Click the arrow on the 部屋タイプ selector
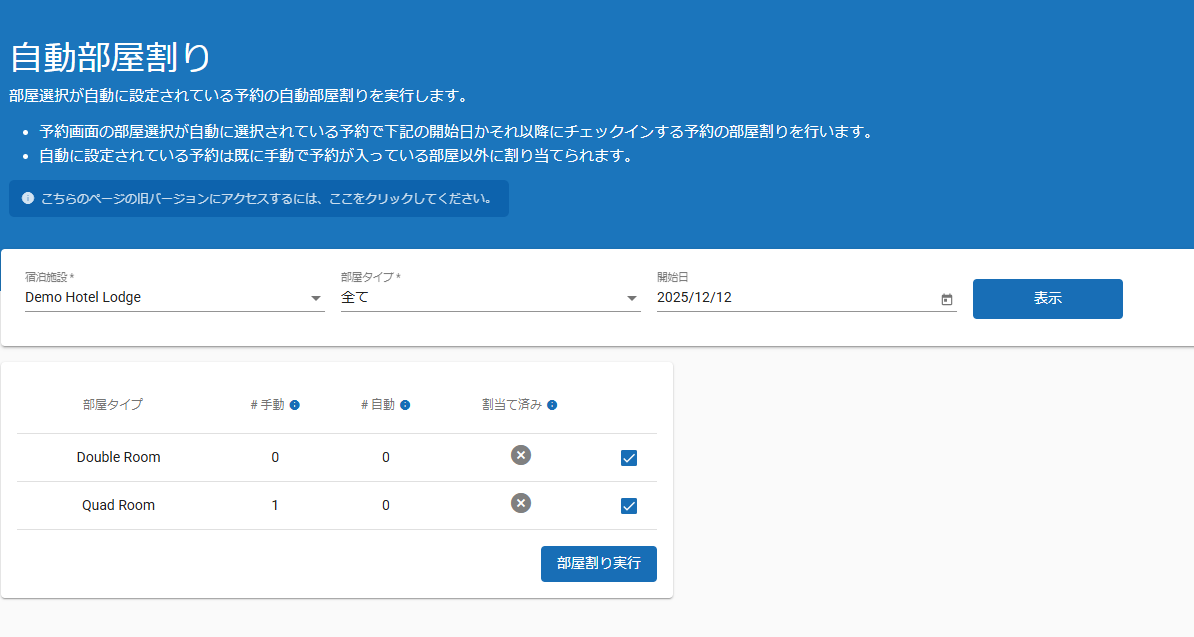1194x637 pixels. coord(632,298)
